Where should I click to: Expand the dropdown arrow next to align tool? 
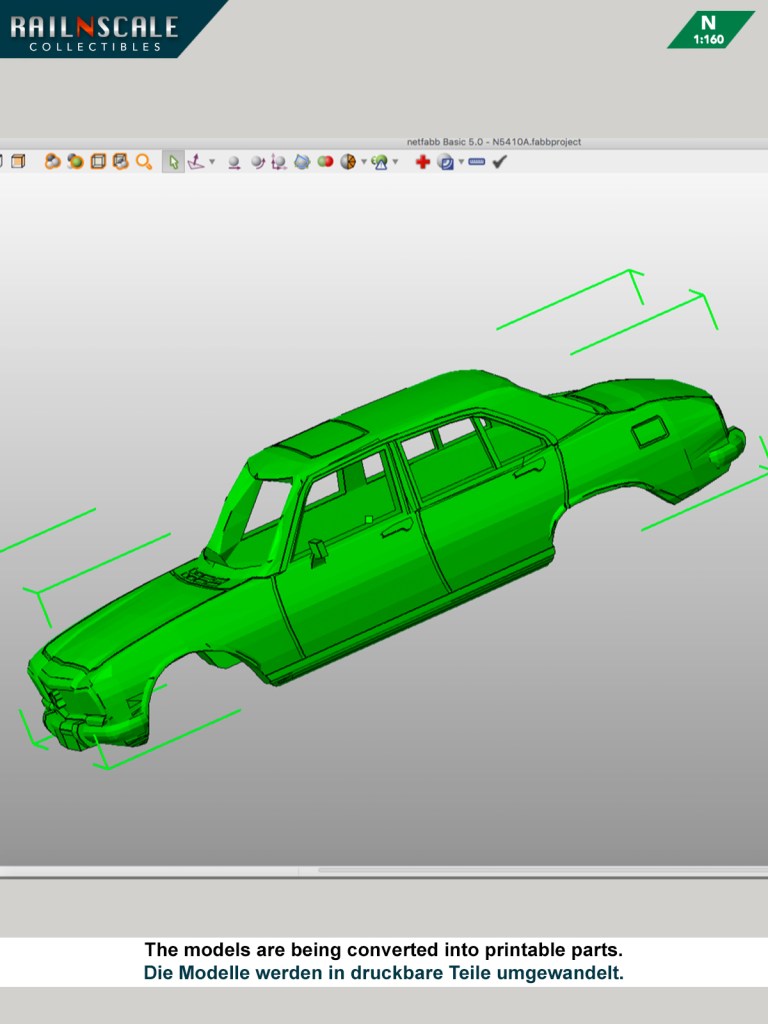pyautogui.click(x=212, y=162)
